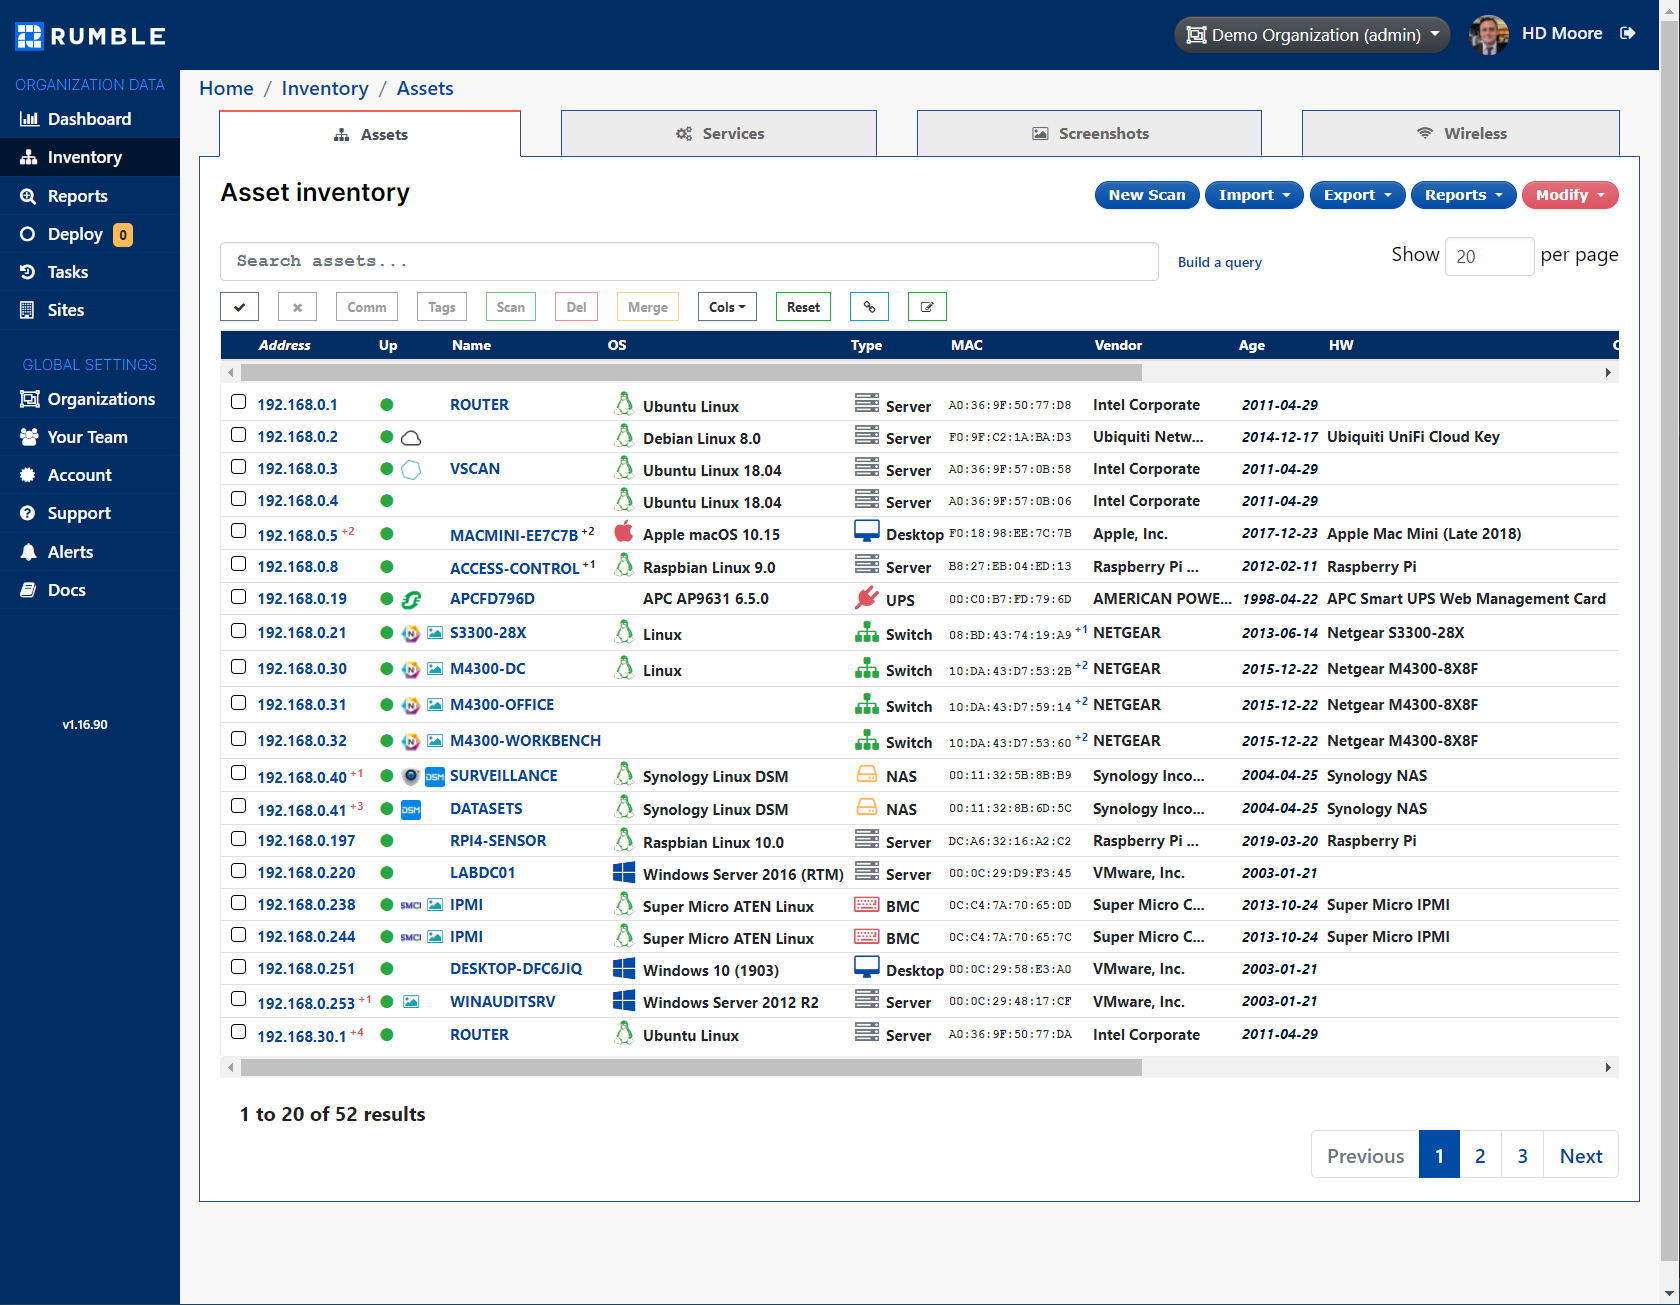Screen dimensions: 1680x1305
Task: Open the Wireless tab
Action: tap(1460, 133)
